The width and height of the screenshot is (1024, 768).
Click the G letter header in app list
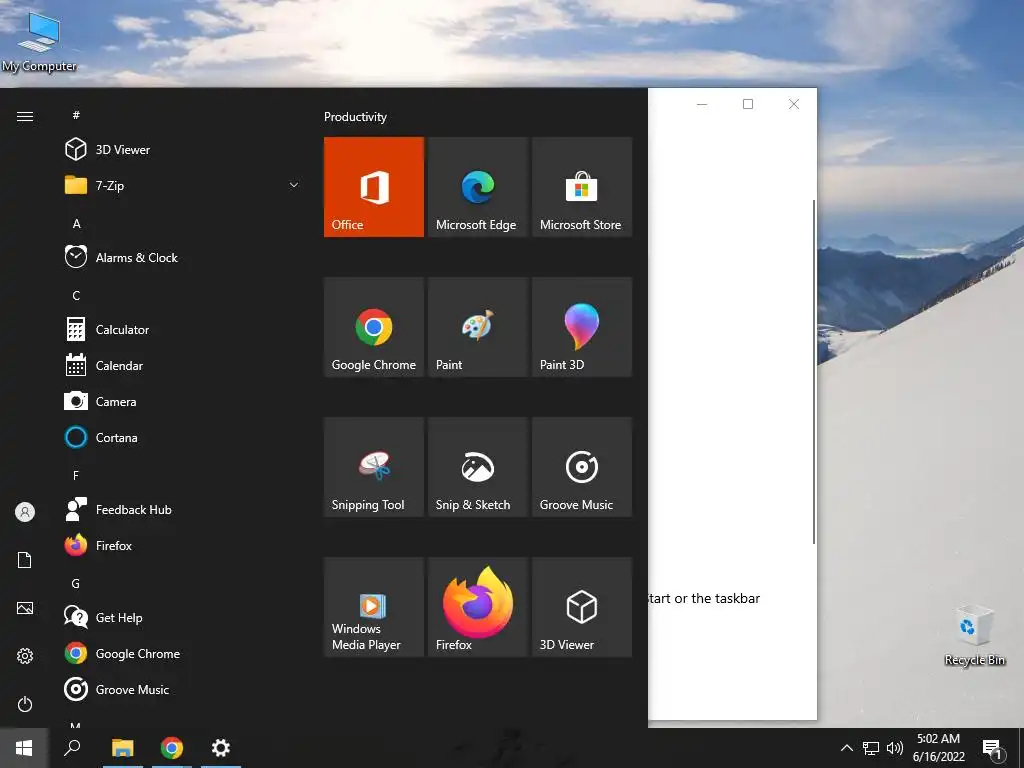point(76,583)
